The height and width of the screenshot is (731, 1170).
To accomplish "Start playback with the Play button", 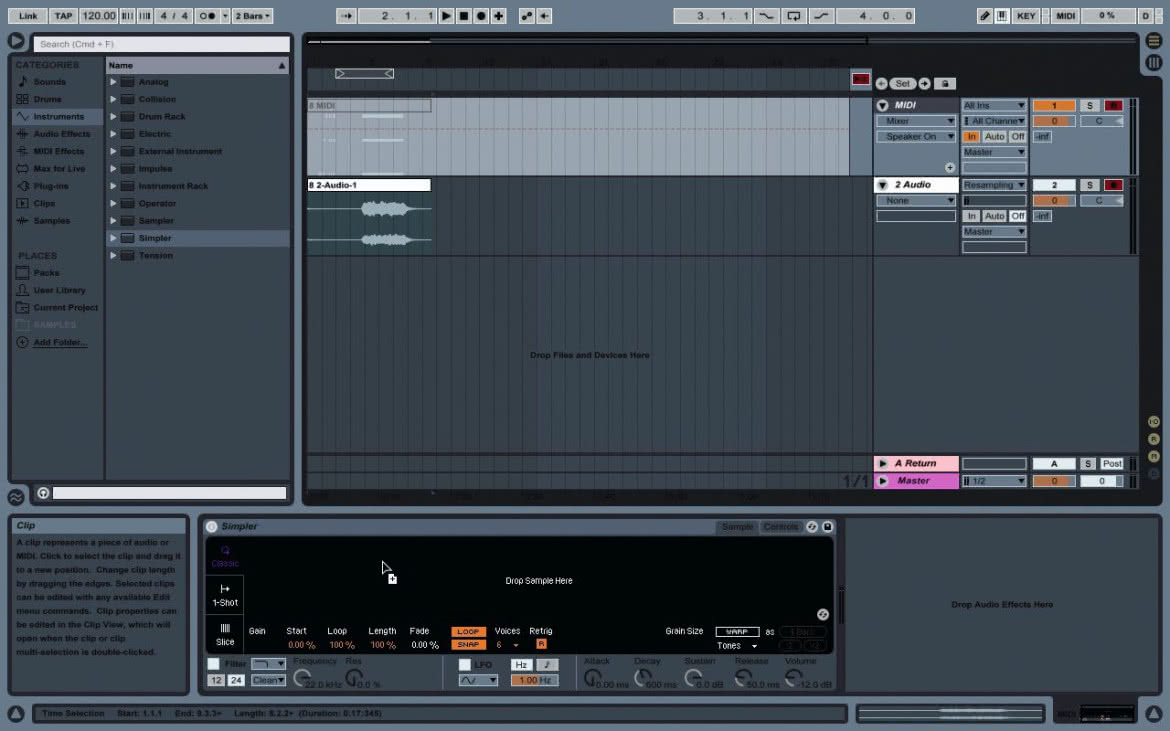I will pyautogui.click(x=446, y=16).
